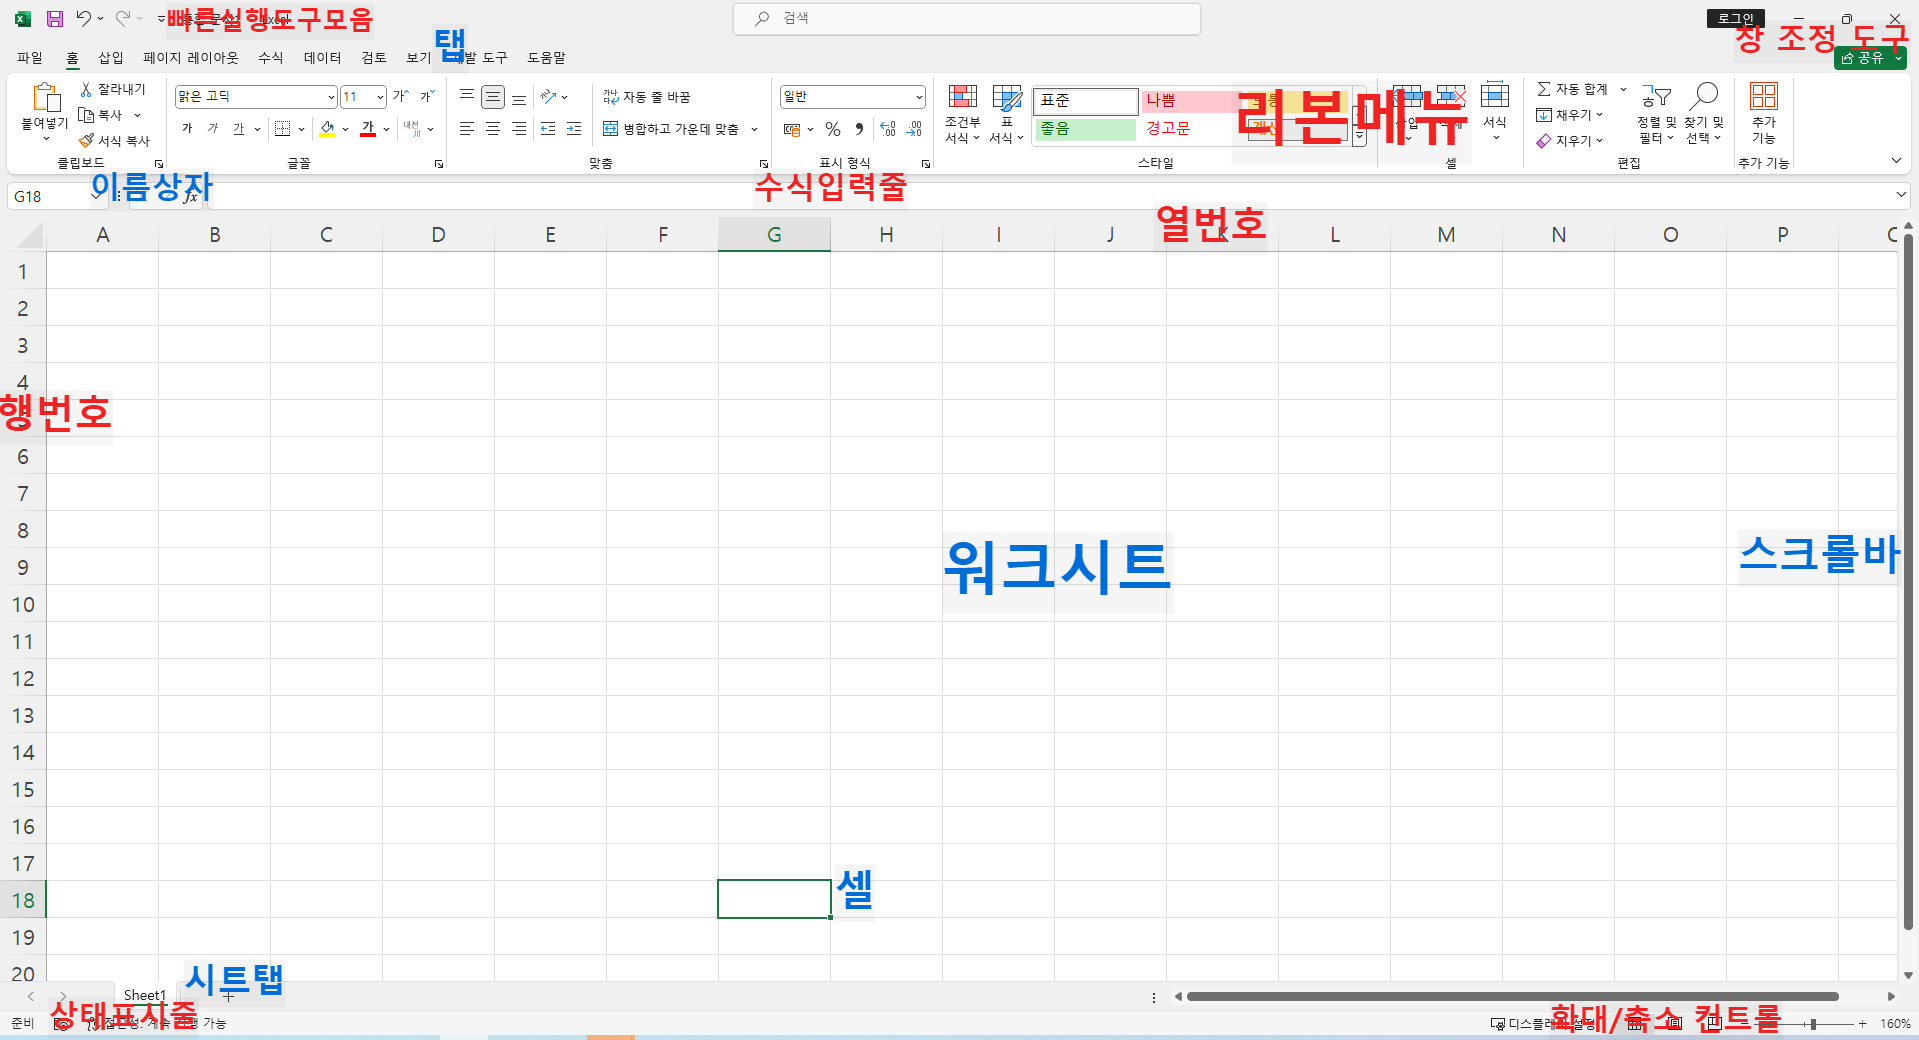Toggle center horizontal alignment
The width and height of the screenshot is (1919, 1040).
tap(493, 129)
